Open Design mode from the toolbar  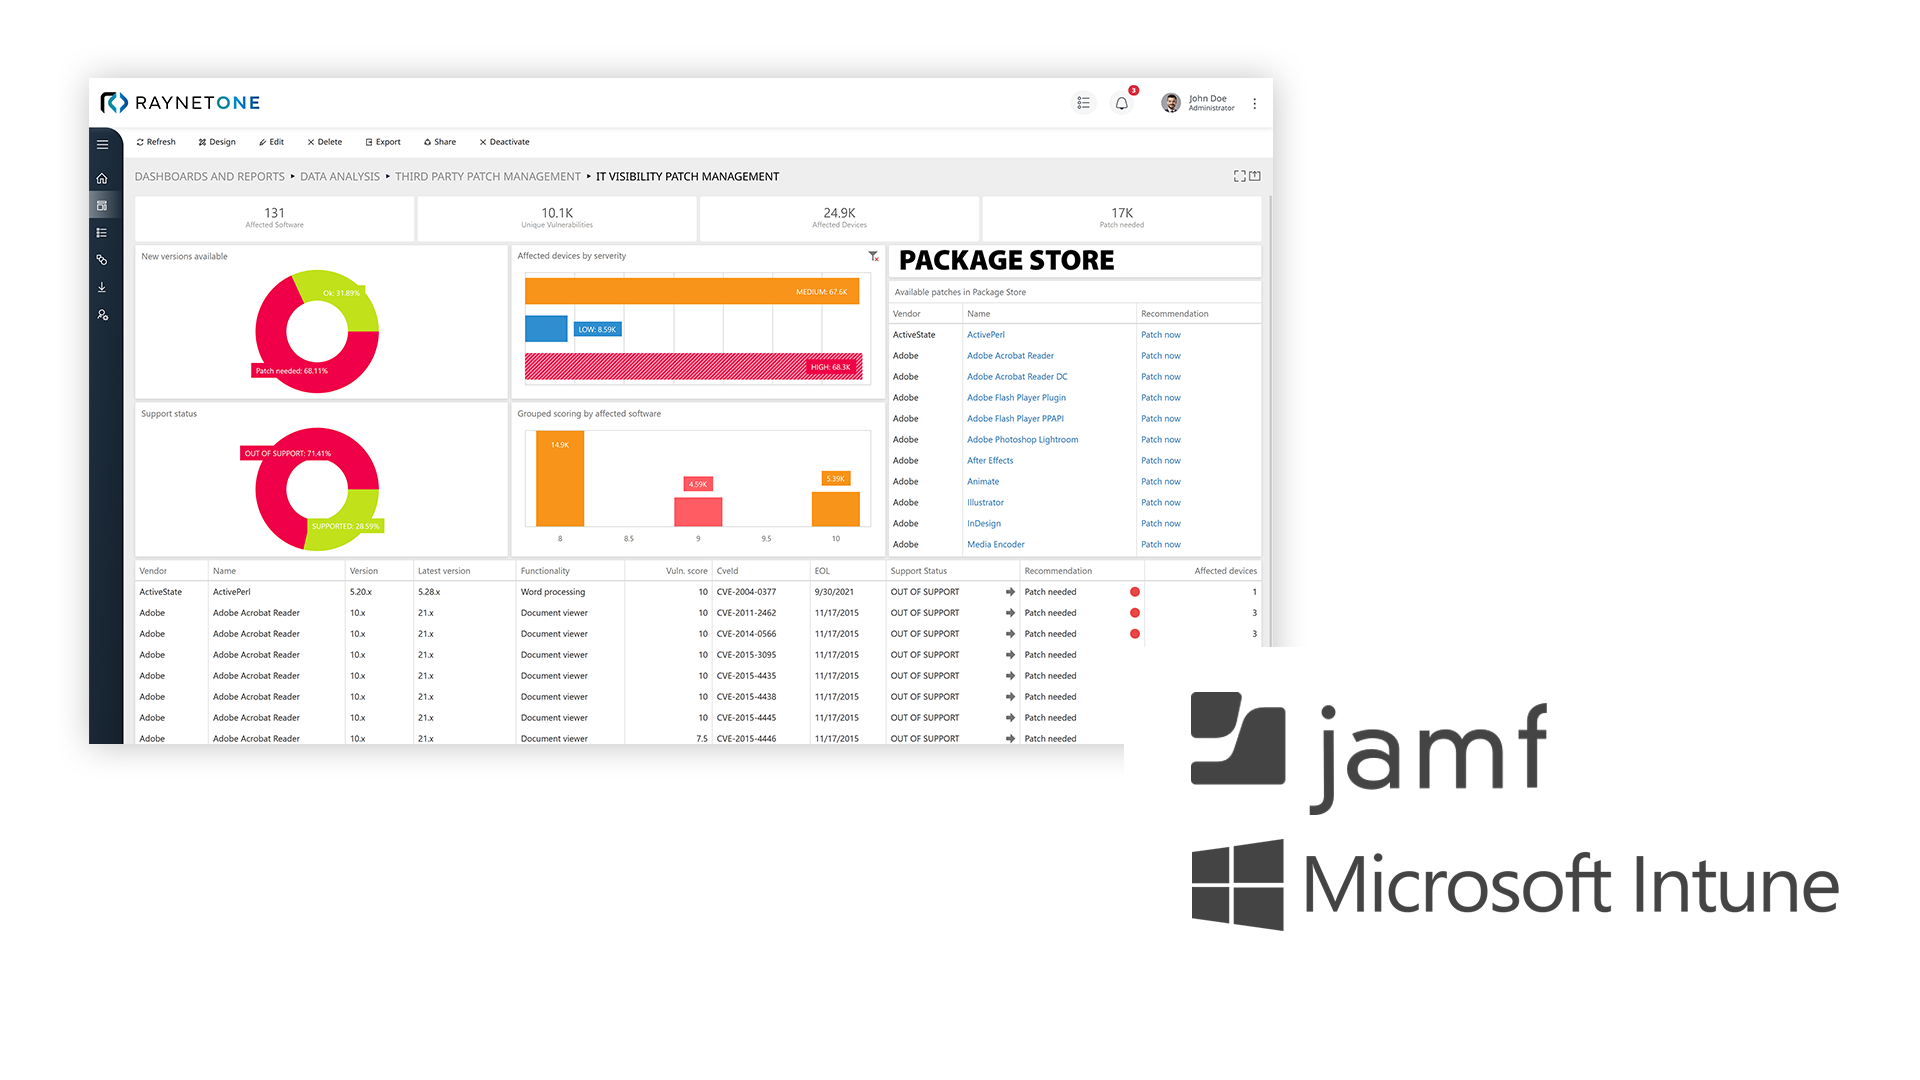point(217,142)
